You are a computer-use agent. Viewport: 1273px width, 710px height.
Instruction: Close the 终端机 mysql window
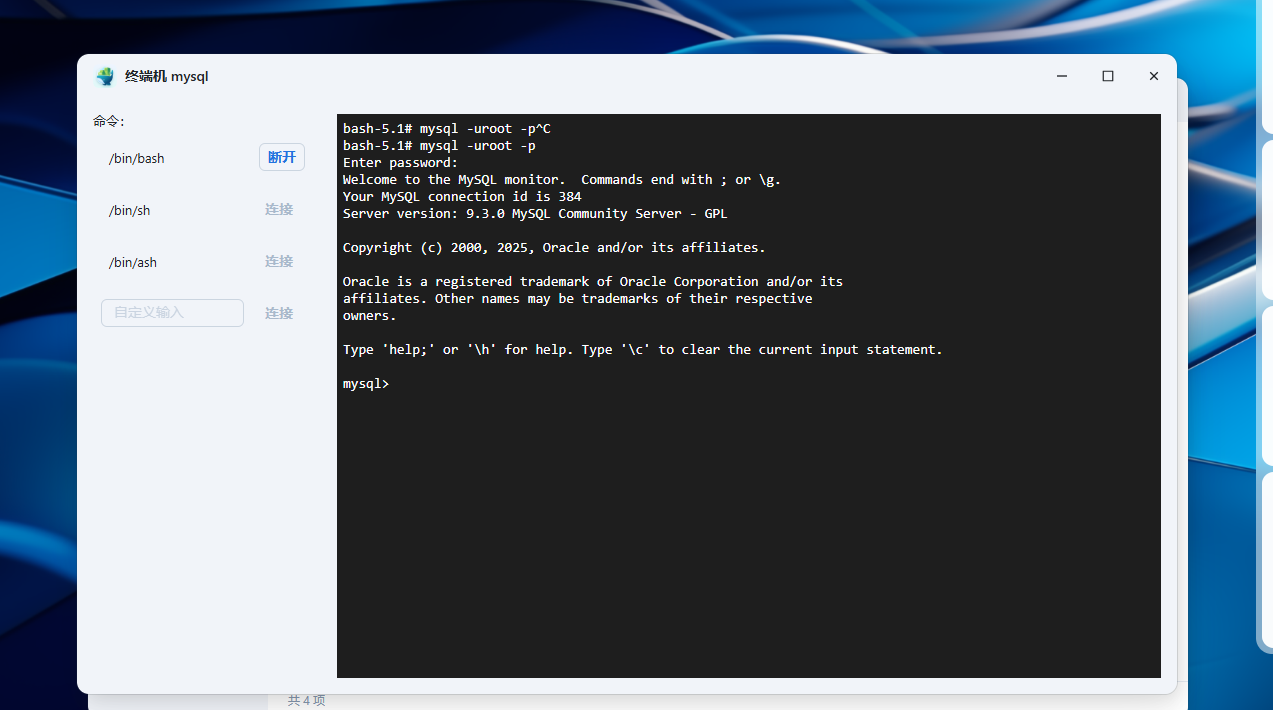(1153, 76)
